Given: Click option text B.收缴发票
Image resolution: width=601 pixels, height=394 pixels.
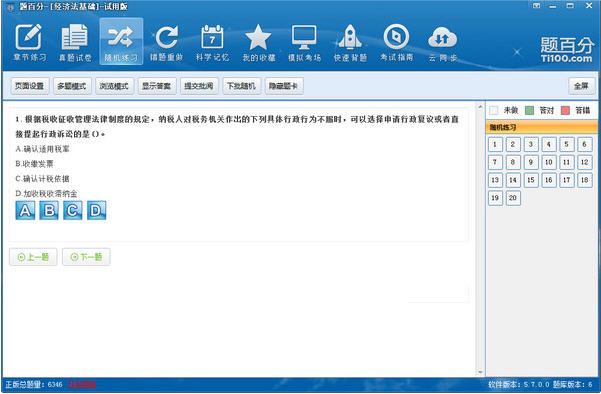Looking at the screenshot, I should (34, 164).
